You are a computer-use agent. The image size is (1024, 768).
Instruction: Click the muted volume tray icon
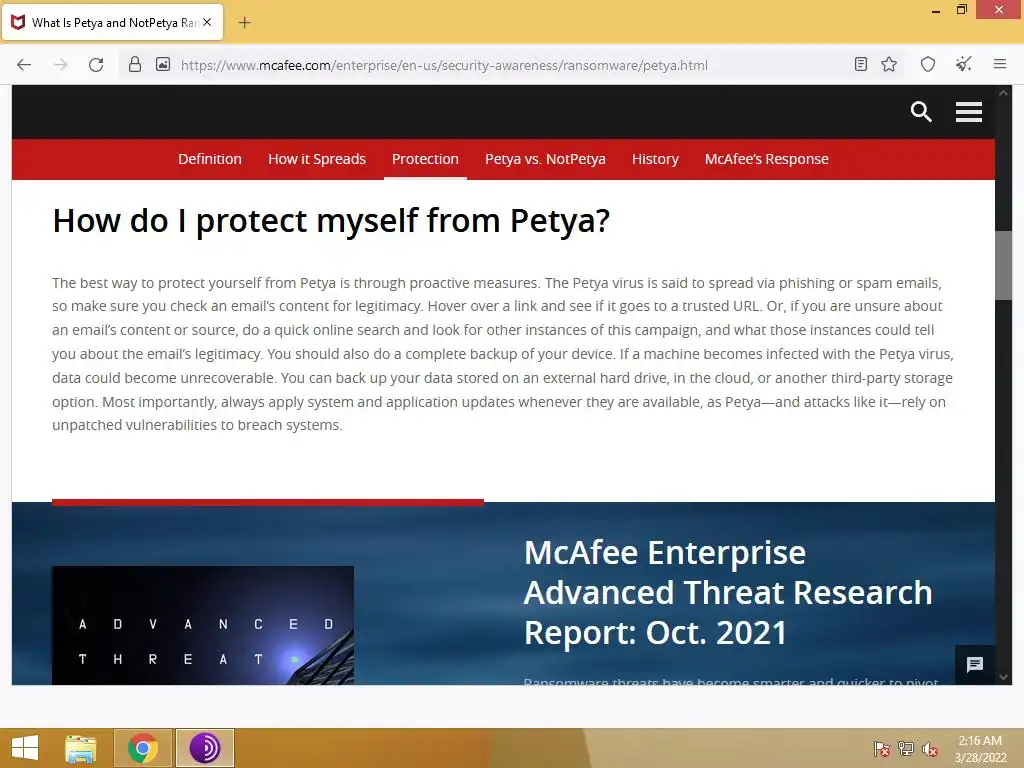pyautogui.click(x=930, y=749)
